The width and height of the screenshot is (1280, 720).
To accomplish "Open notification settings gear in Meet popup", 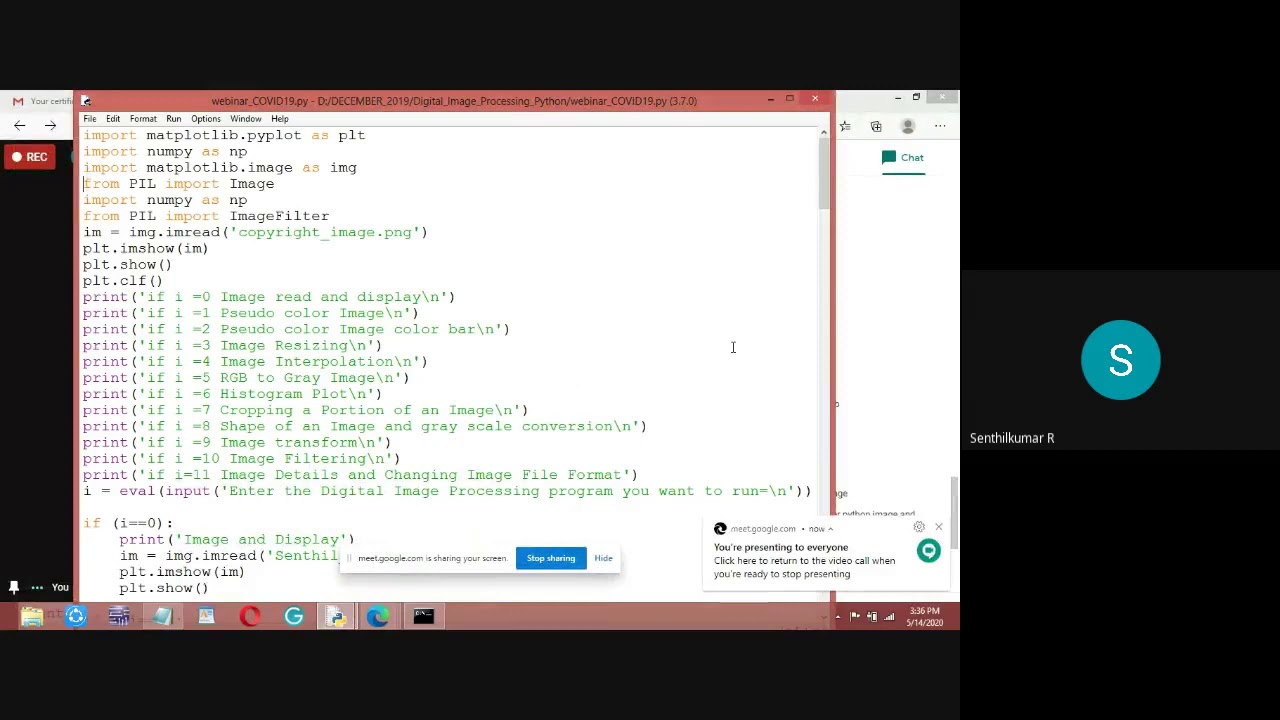I will 919,527.
